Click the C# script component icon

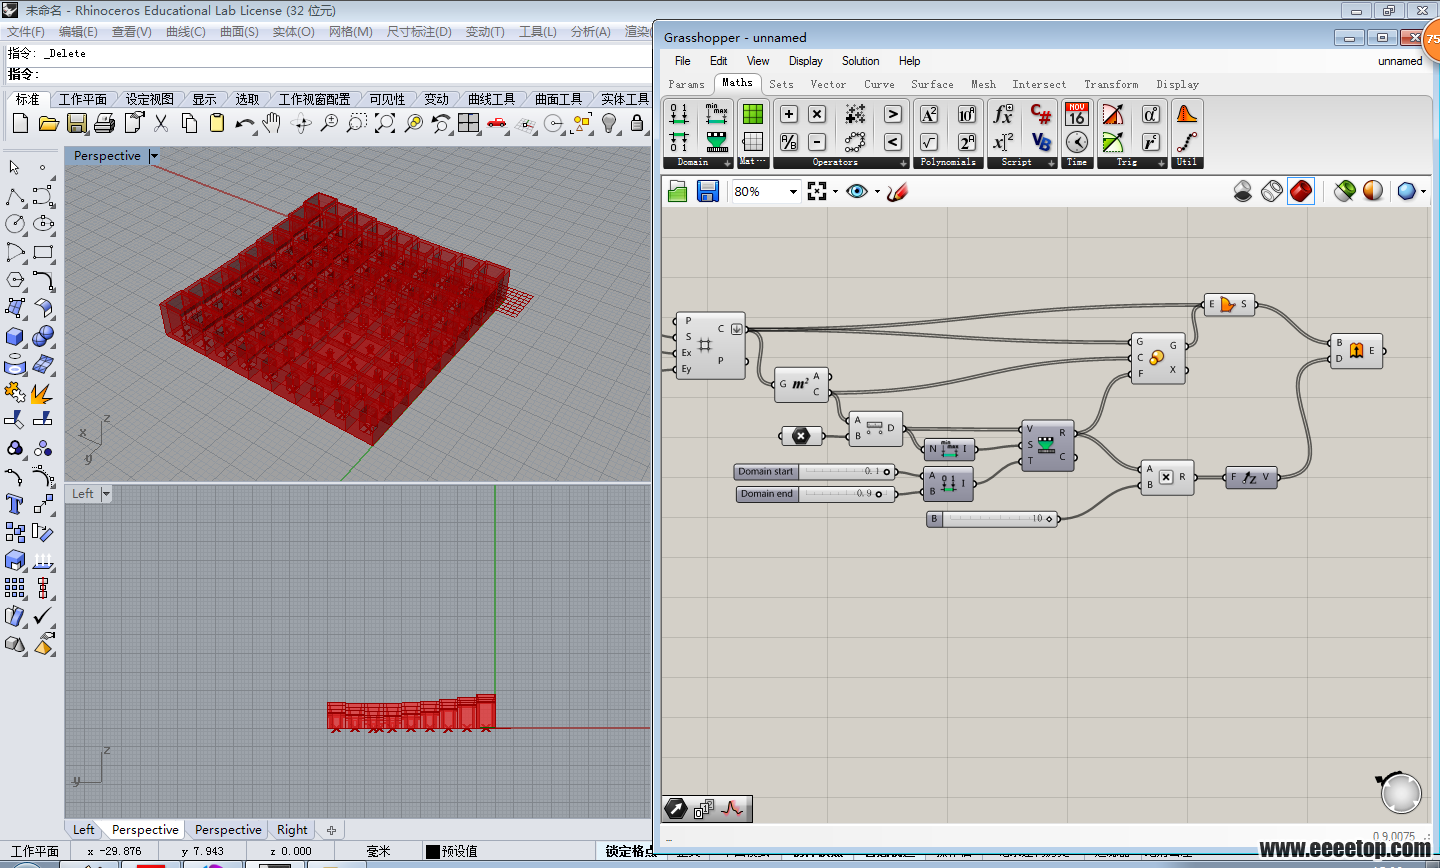click(x=1041, y=114)
